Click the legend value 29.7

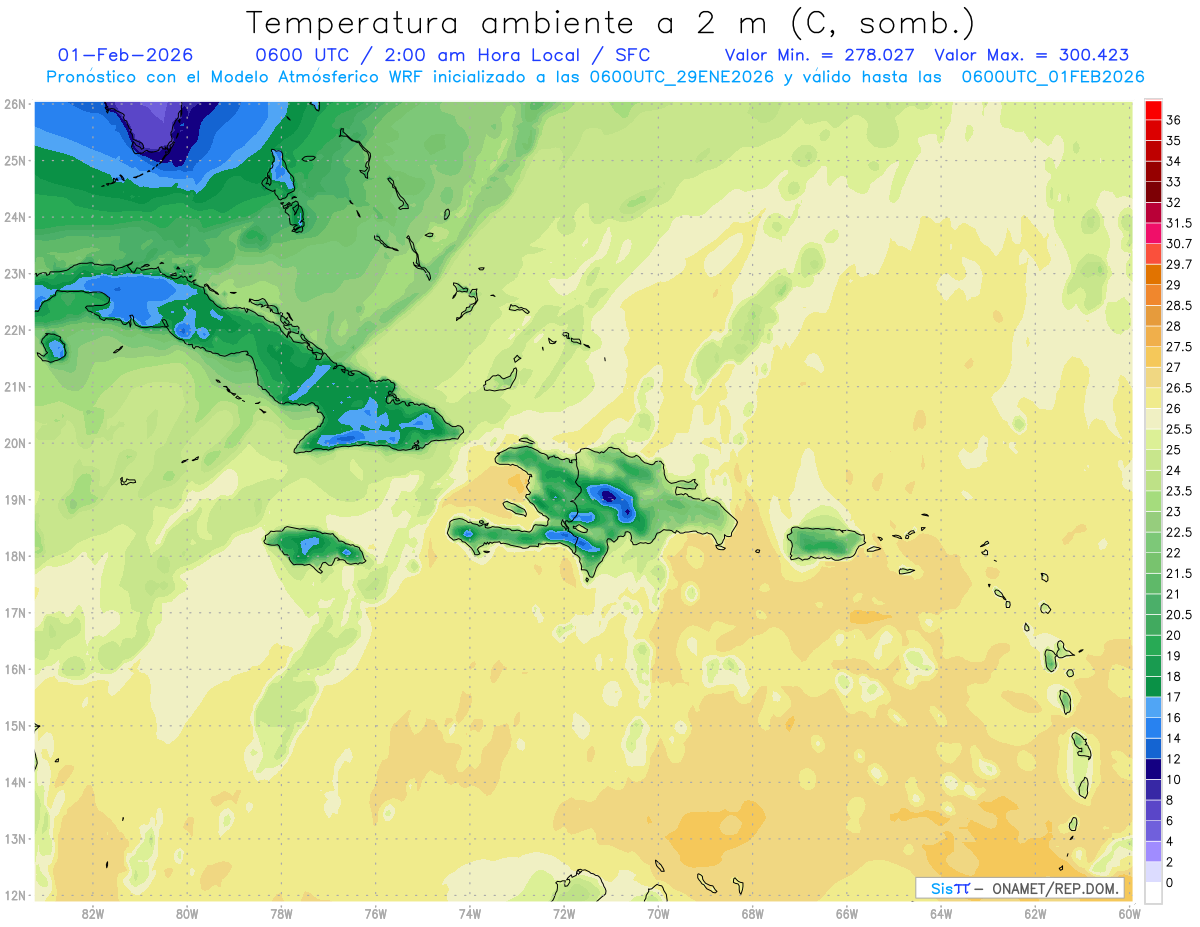[x=1178, y=264]
